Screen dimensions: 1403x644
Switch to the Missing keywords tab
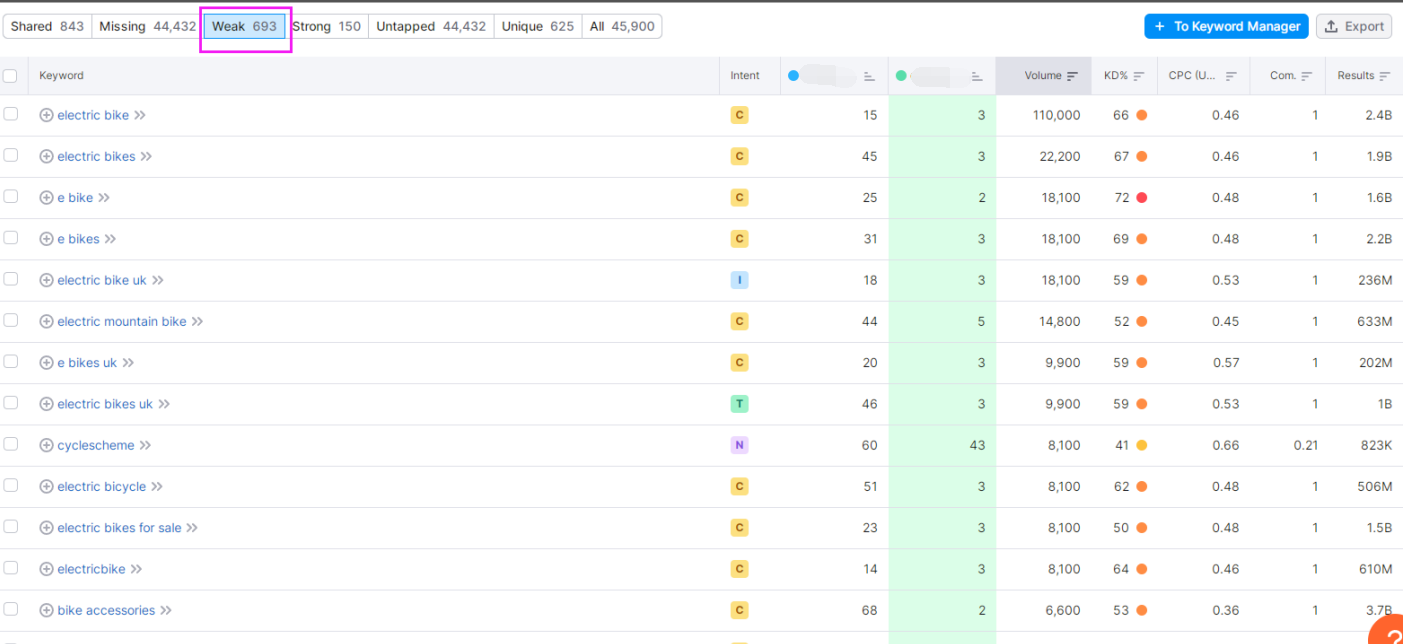click(x=147, y=26)
